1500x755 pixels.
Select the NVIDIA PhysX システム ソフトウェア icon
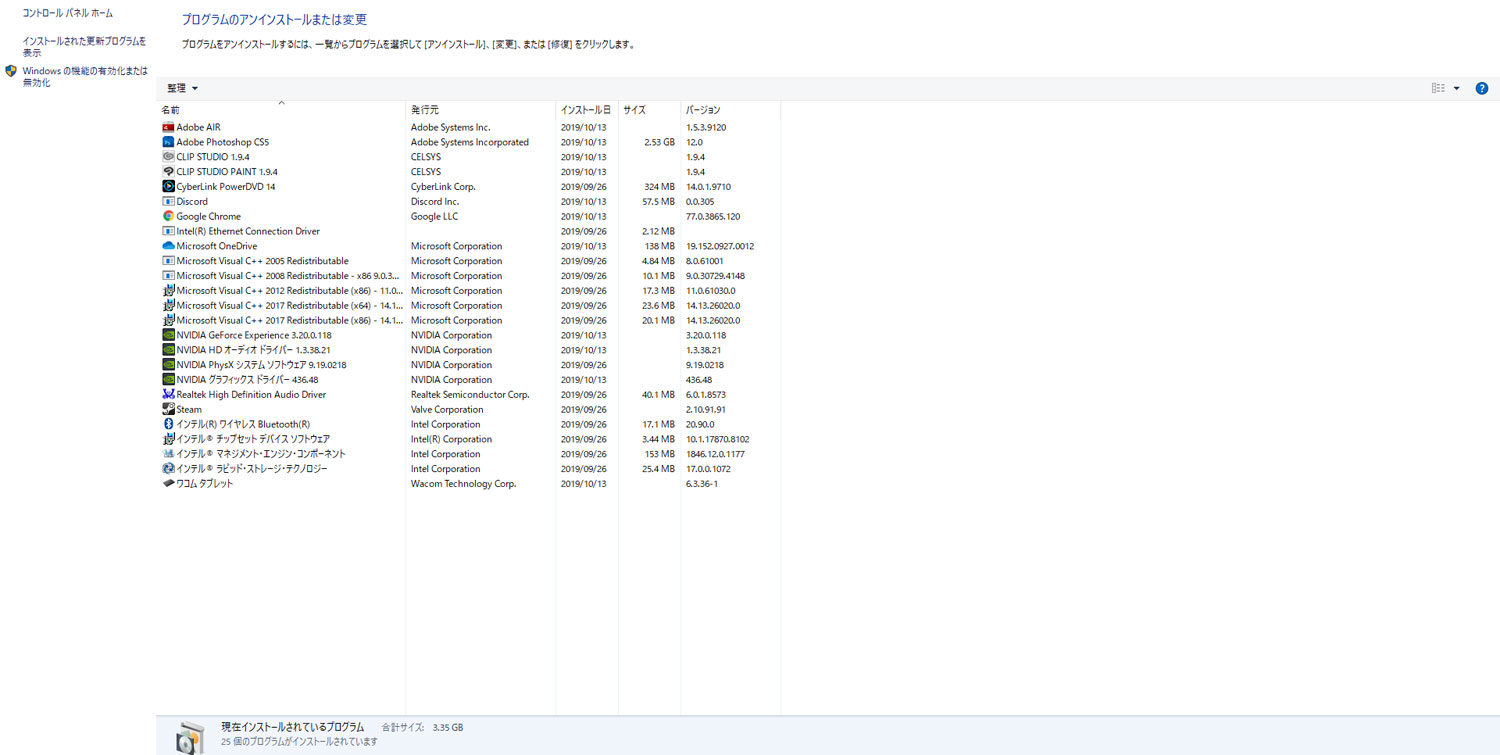tap(168, 365)
